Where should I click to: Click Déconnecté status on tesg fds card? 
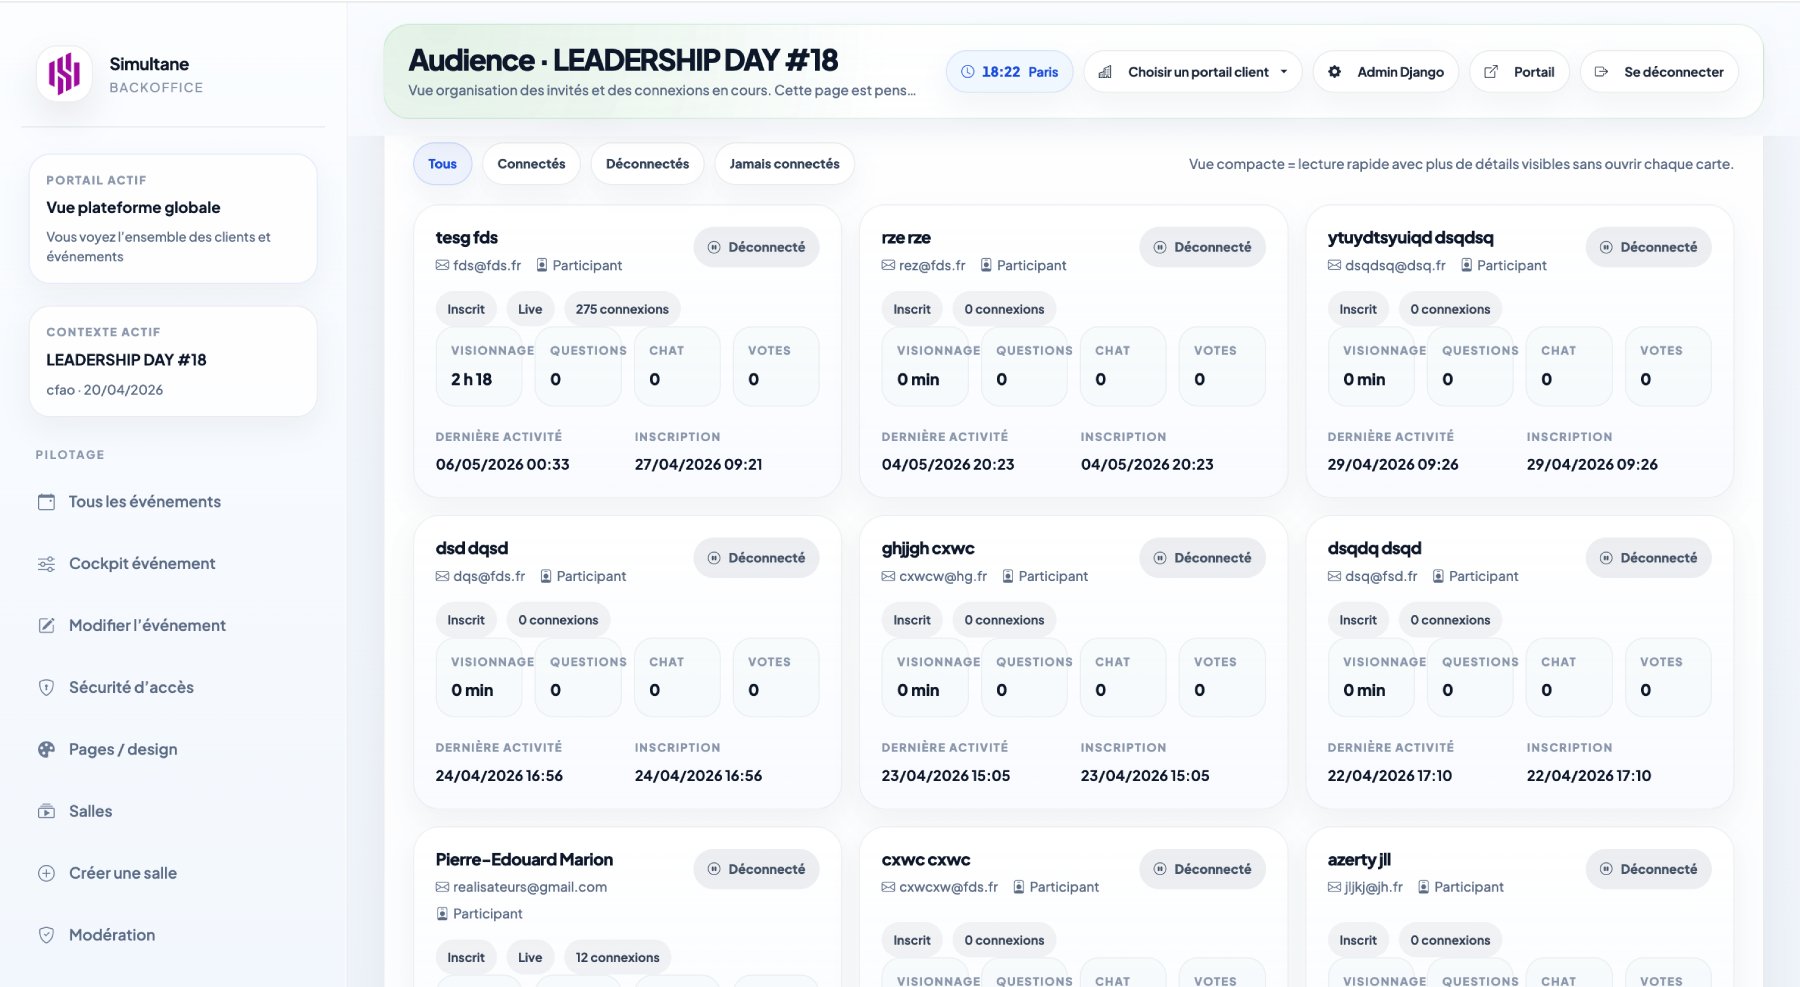click(x=756, y=248)
